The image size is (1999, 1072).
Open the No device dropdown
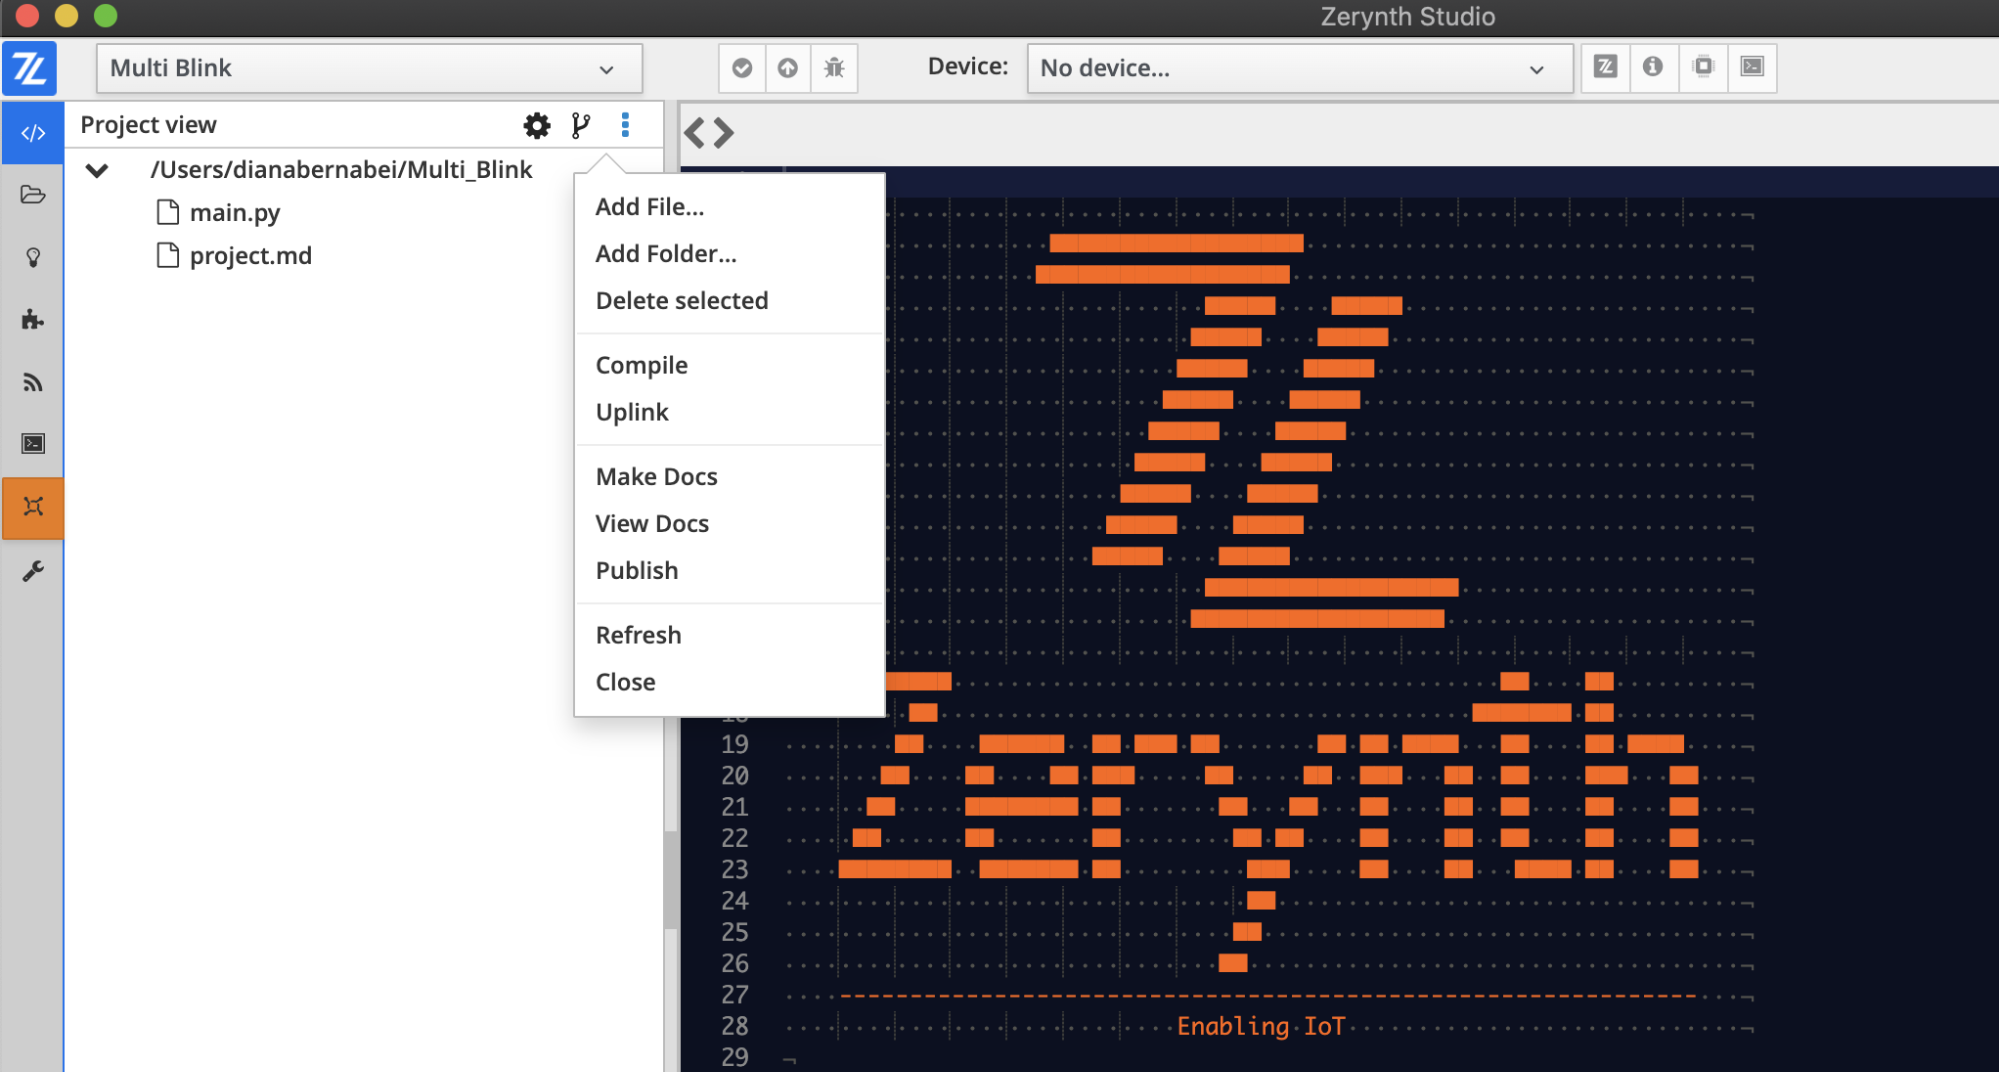1300,68
